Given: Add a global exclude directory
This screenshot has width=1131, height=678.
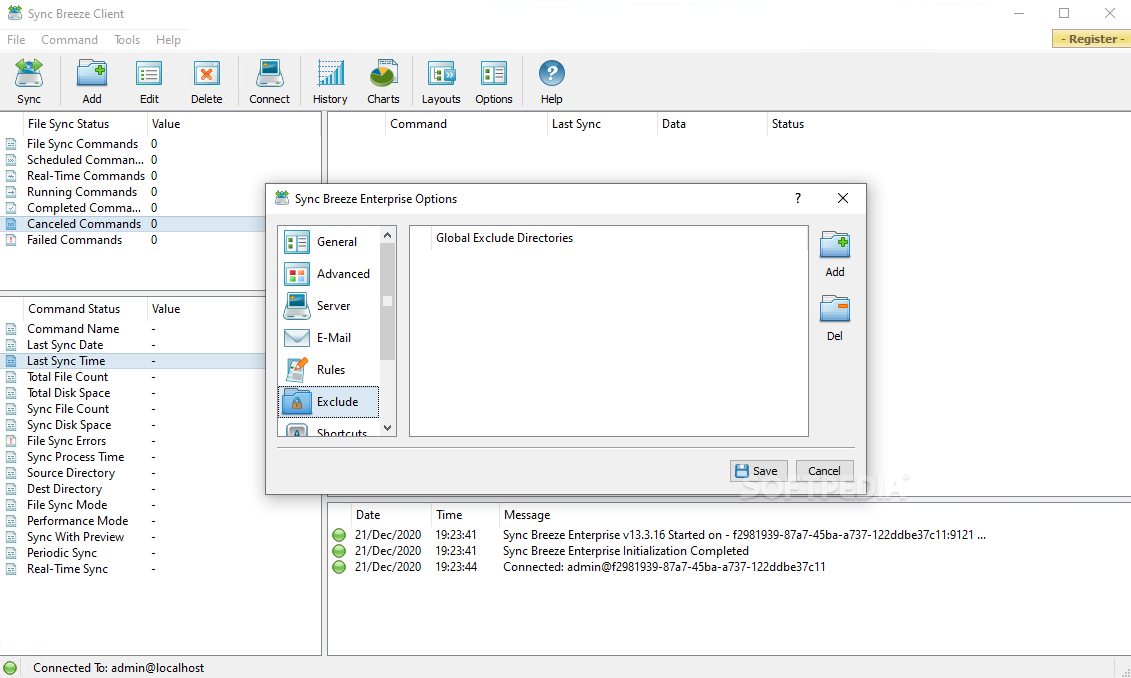Looking at the screenshot, I should pyautogui.click(x=835, y=254).
